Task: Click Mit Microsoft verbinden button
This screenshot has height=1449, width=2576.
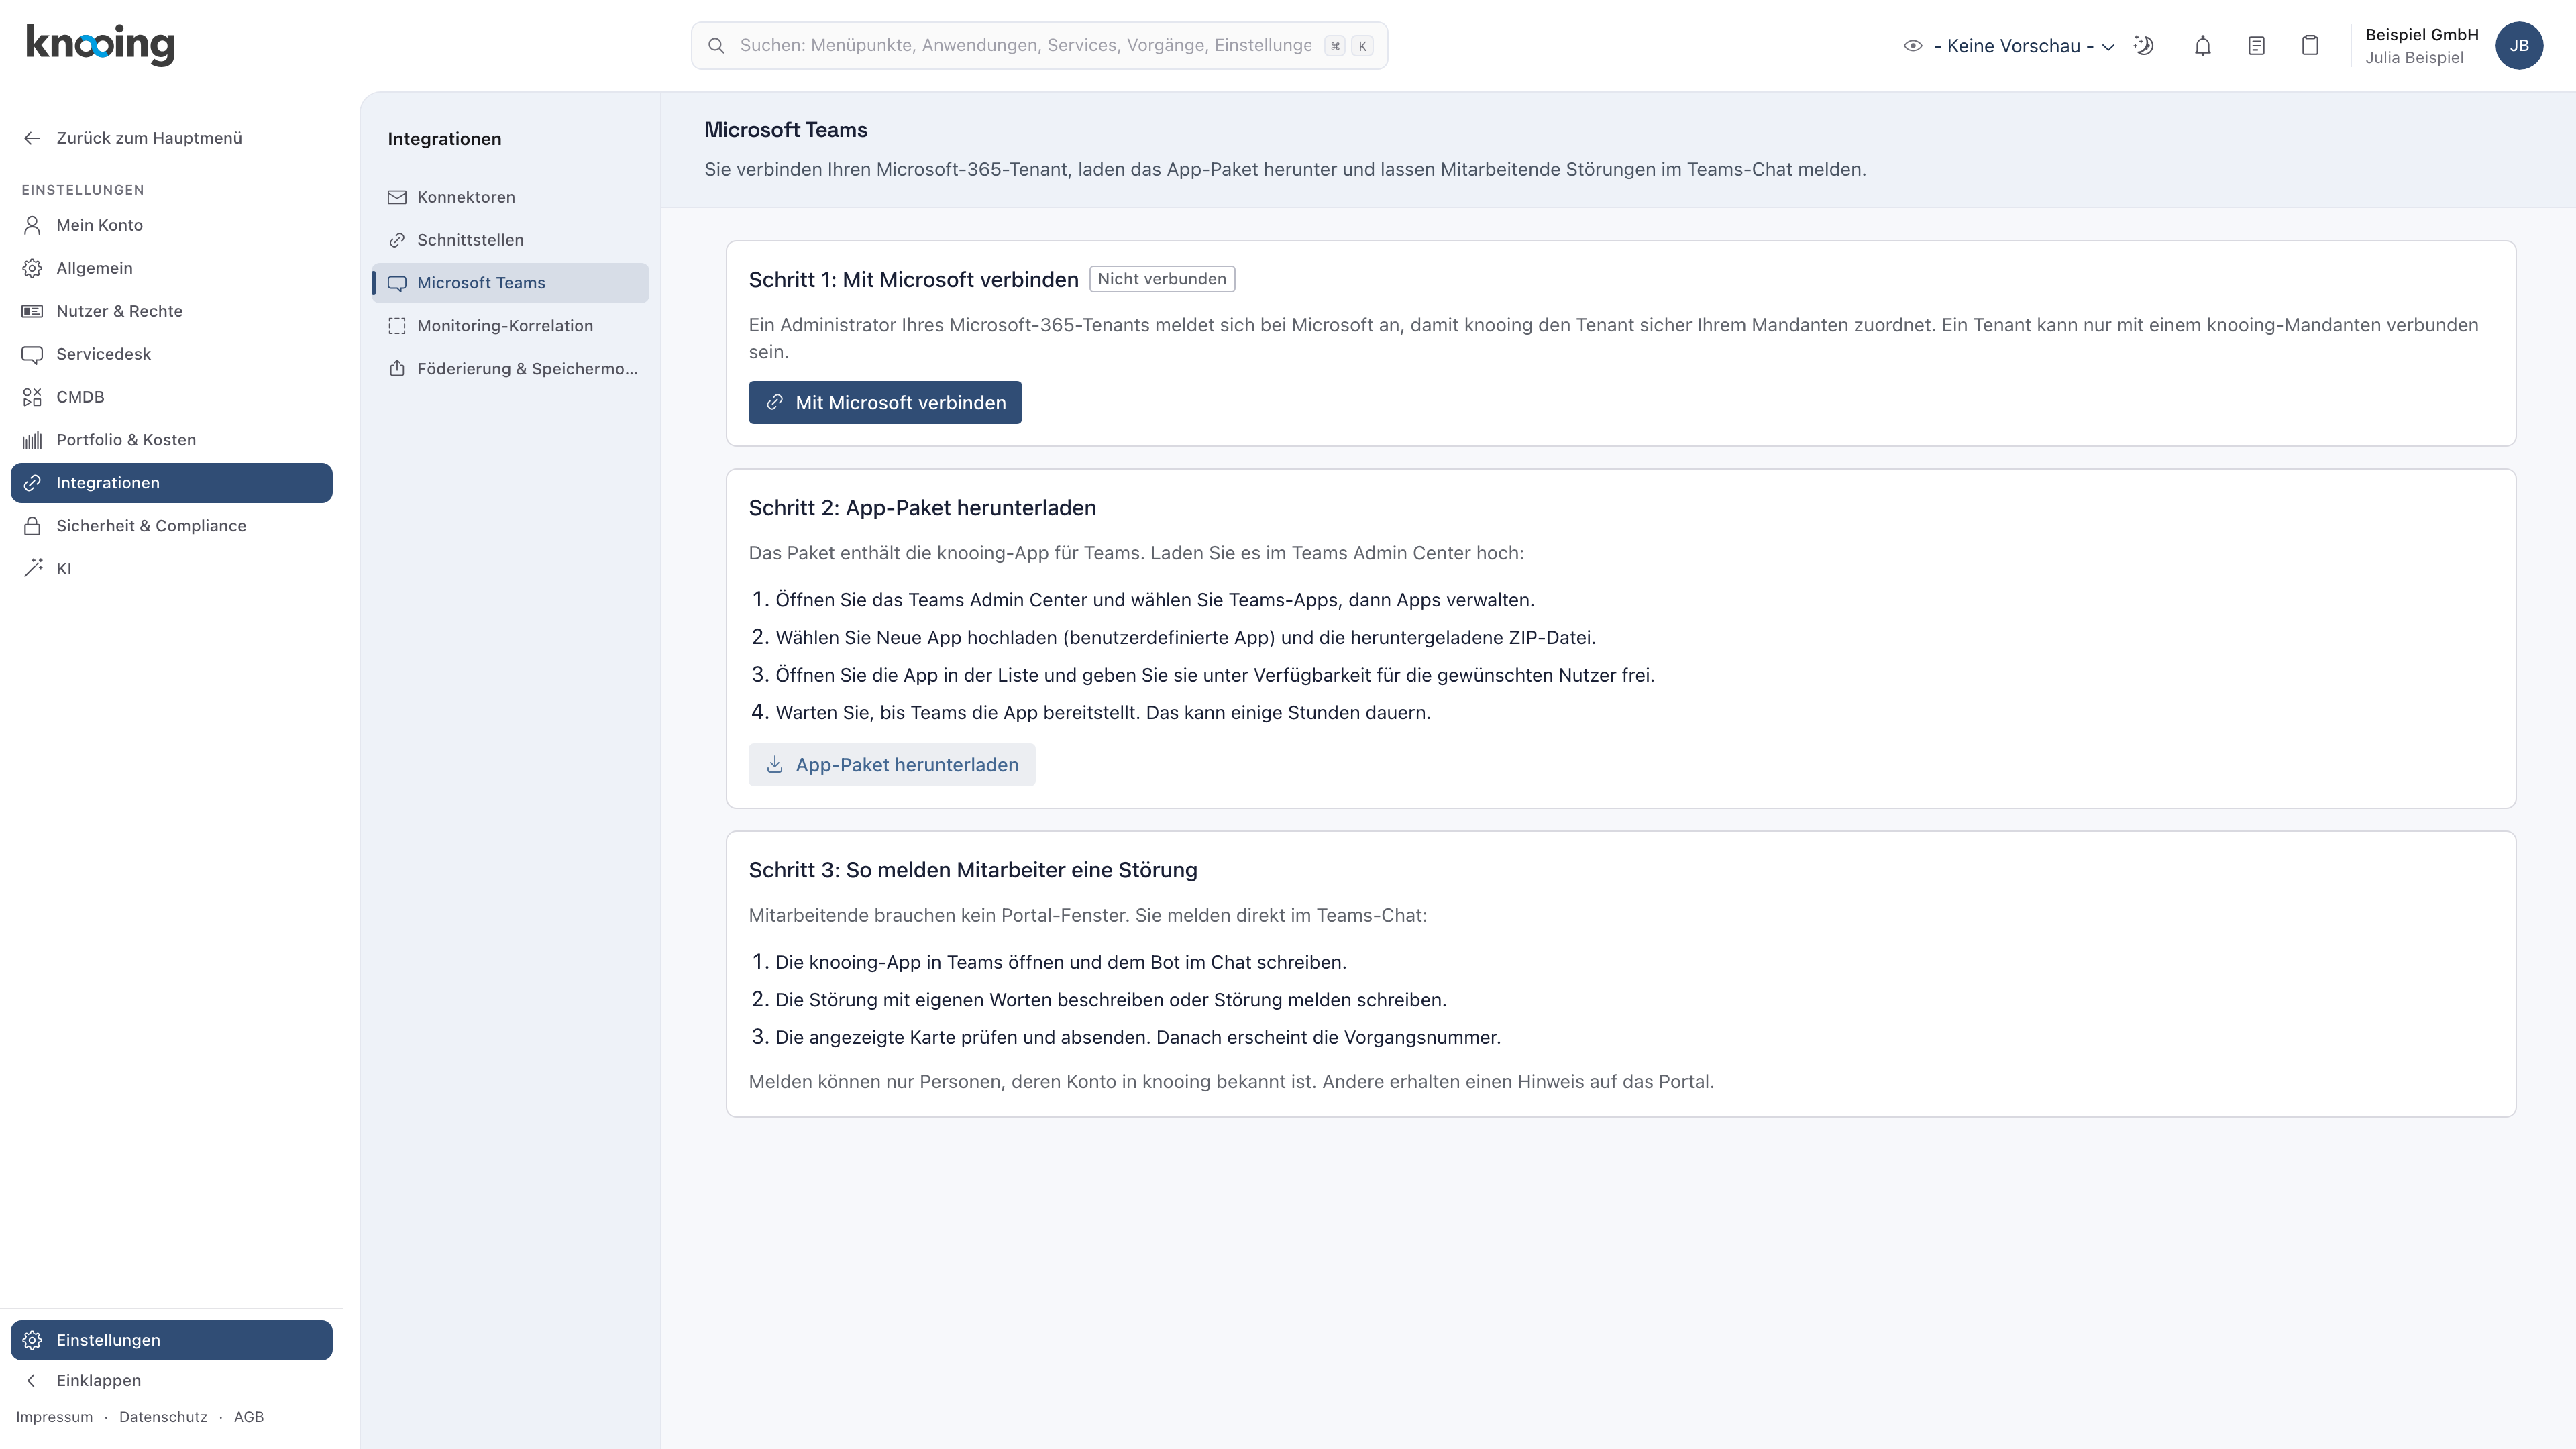Action: tap(885, 402)
